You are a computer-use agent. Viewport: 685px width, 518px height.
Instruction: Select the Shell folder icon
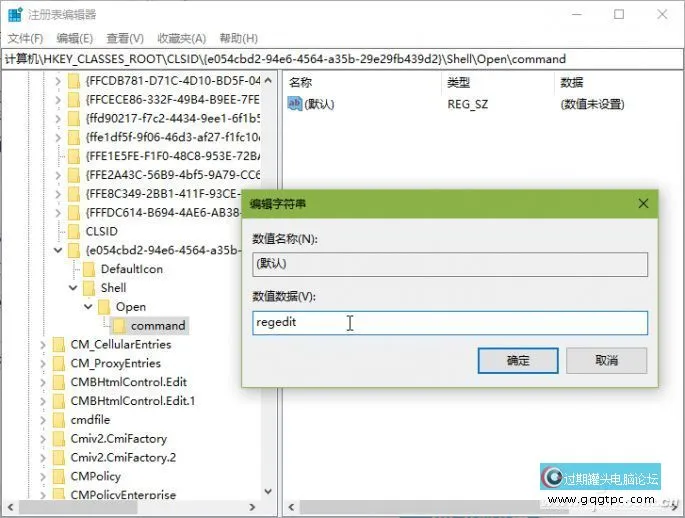(89, 288)
